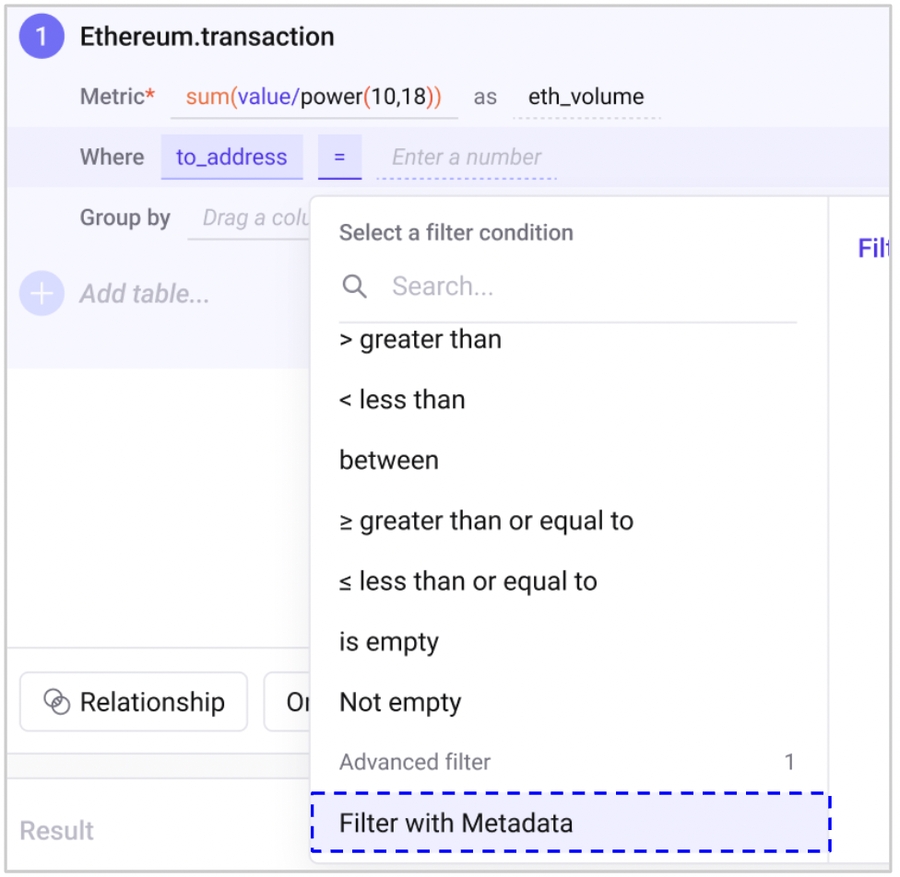Click the Enter a number value field

click(x=466, y=157)
